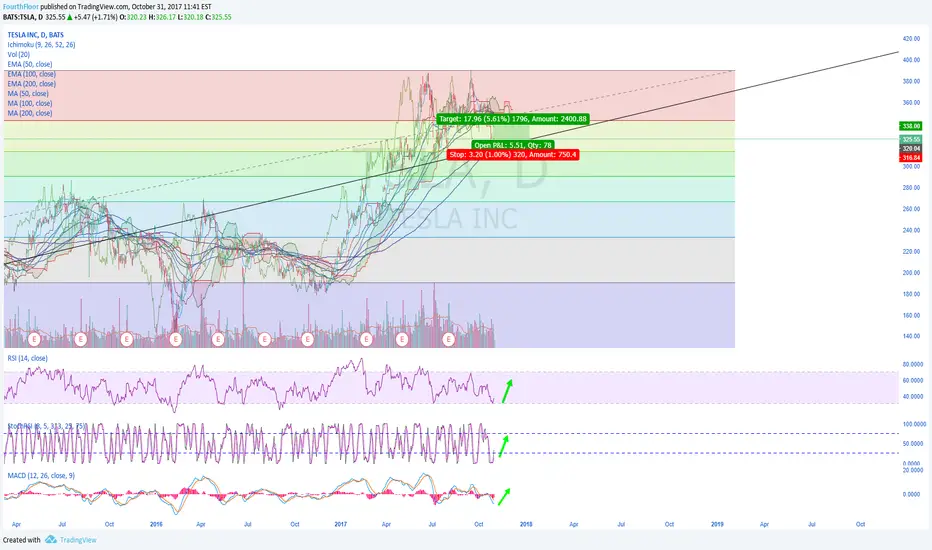The height and width of the screenshot is (550, 932).
Task: Click the red Stop 3.20 (1.00%) label
Action: 513,155
